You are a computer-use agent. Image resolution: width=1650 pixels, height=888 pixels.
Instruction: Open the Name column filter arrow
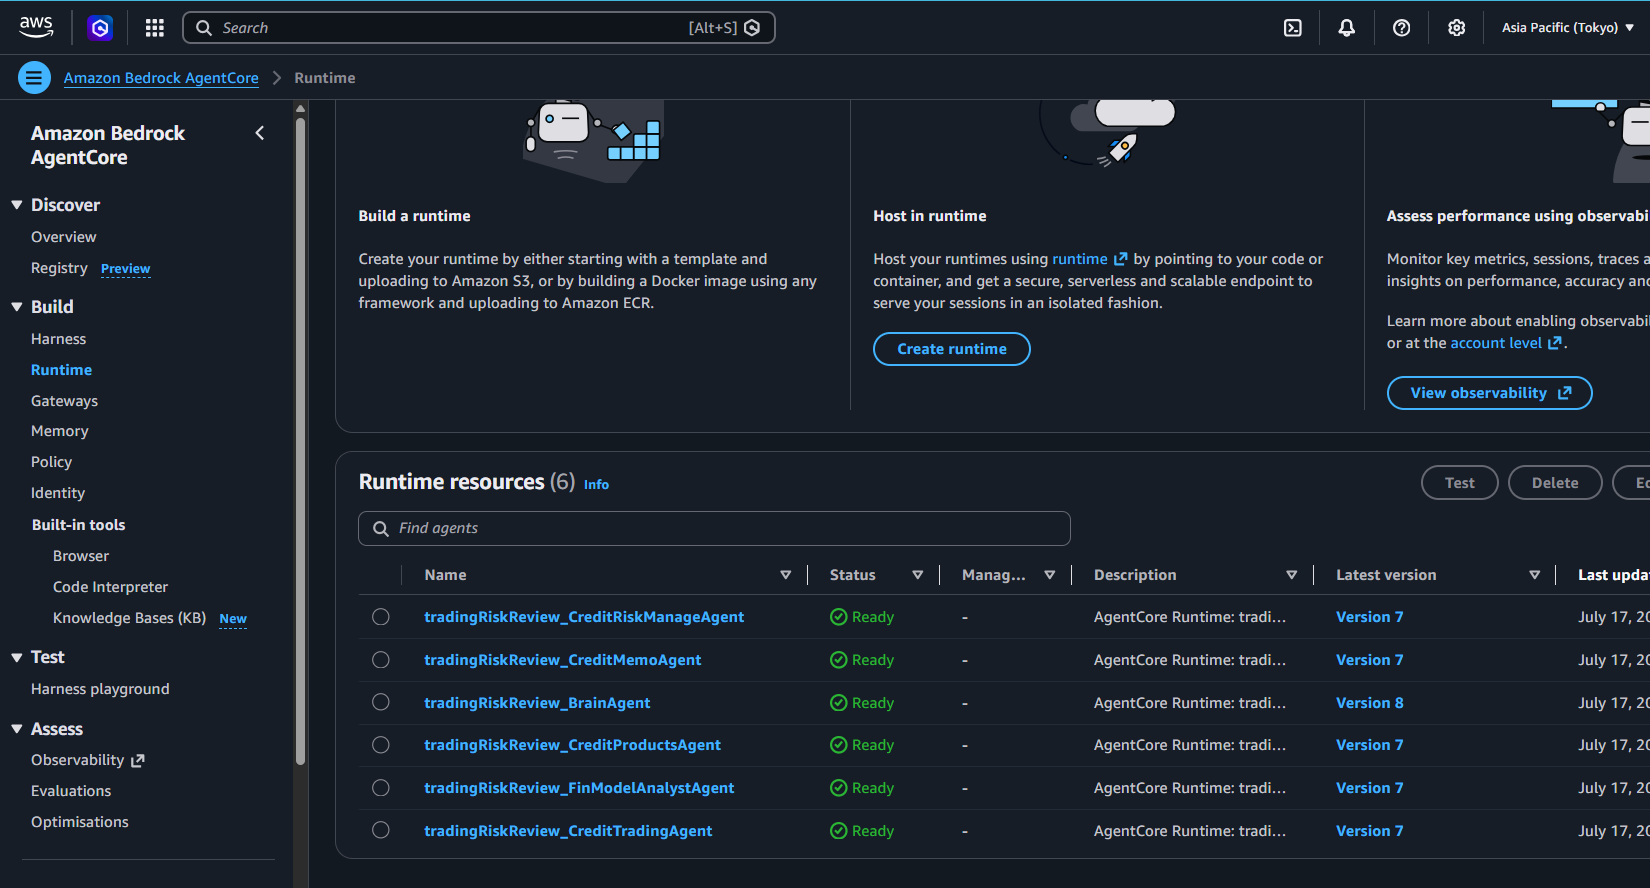click(786, 575)
